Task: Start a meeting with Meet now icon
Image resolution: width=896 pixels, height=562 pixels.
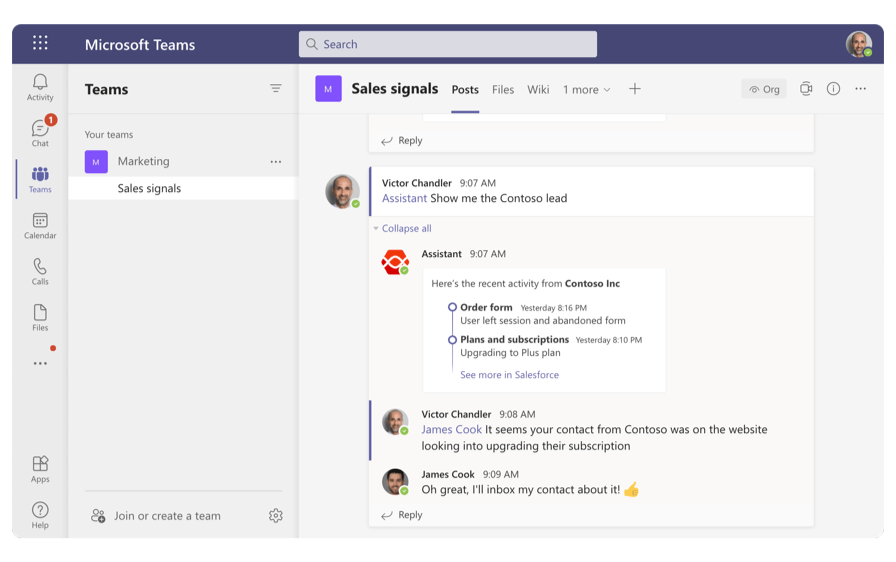Action: pos(806,89)
